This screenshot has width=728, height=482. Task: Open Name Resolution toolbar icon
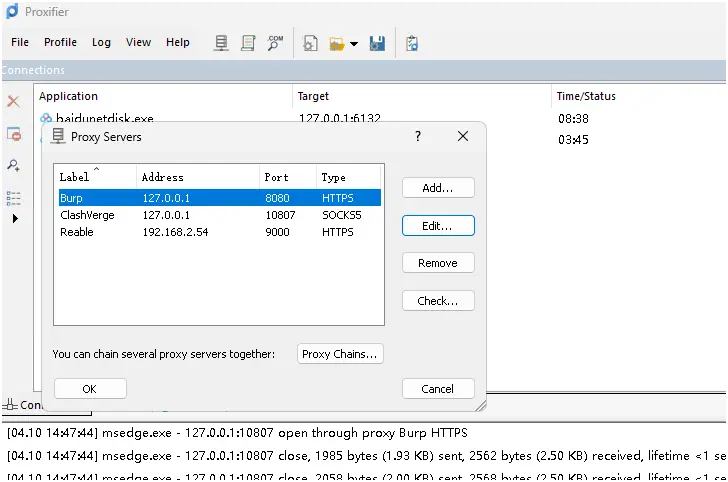click(x=275, y=43)
